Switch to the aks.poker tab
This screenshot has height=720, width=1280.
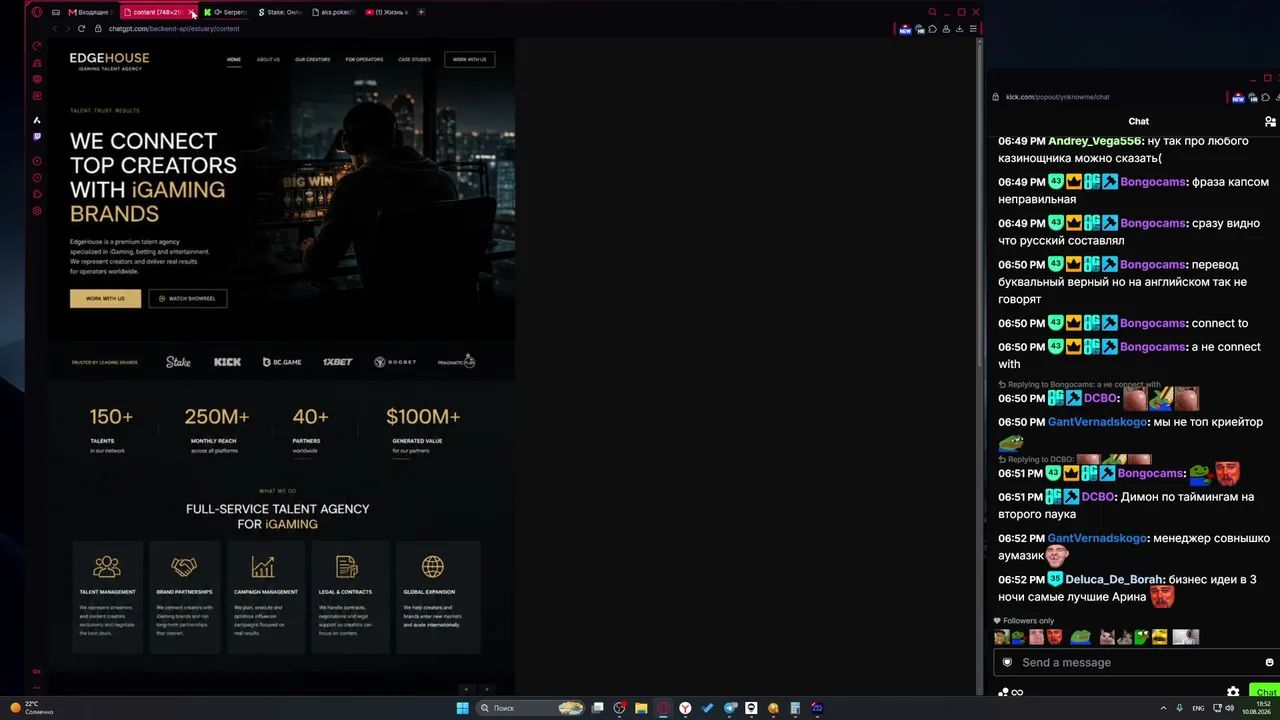[x=335, y=12]
